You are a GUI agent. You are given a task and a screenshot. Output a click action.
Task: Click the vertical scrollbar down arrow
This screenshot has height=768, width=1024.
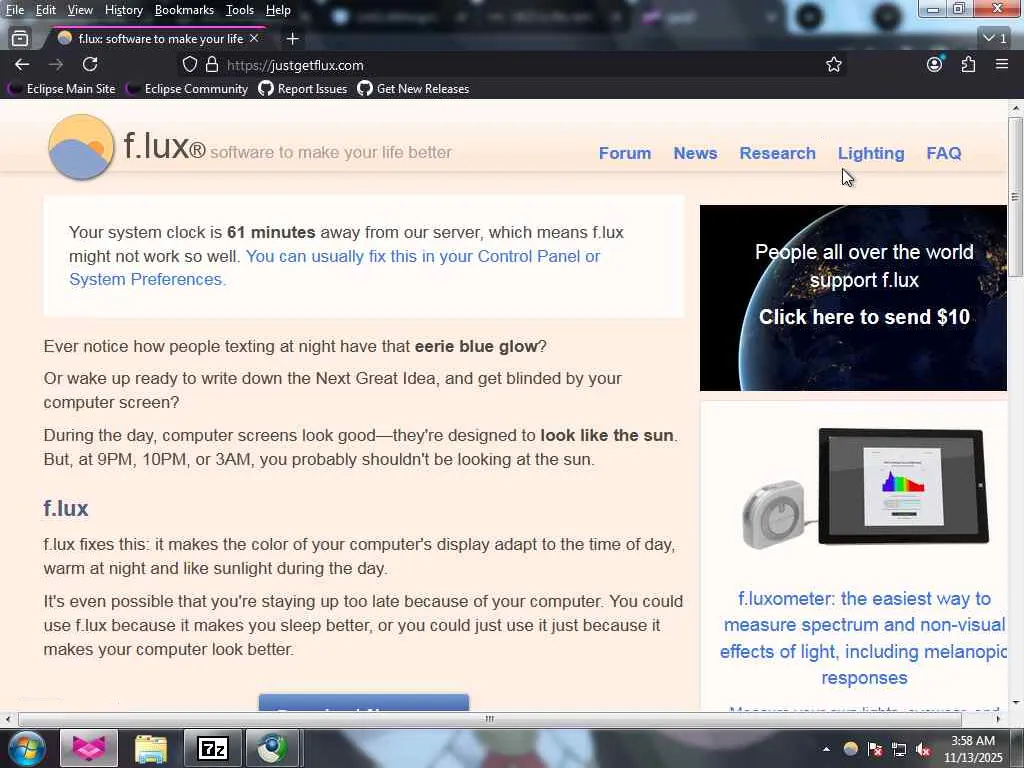tap(1015, 703)
